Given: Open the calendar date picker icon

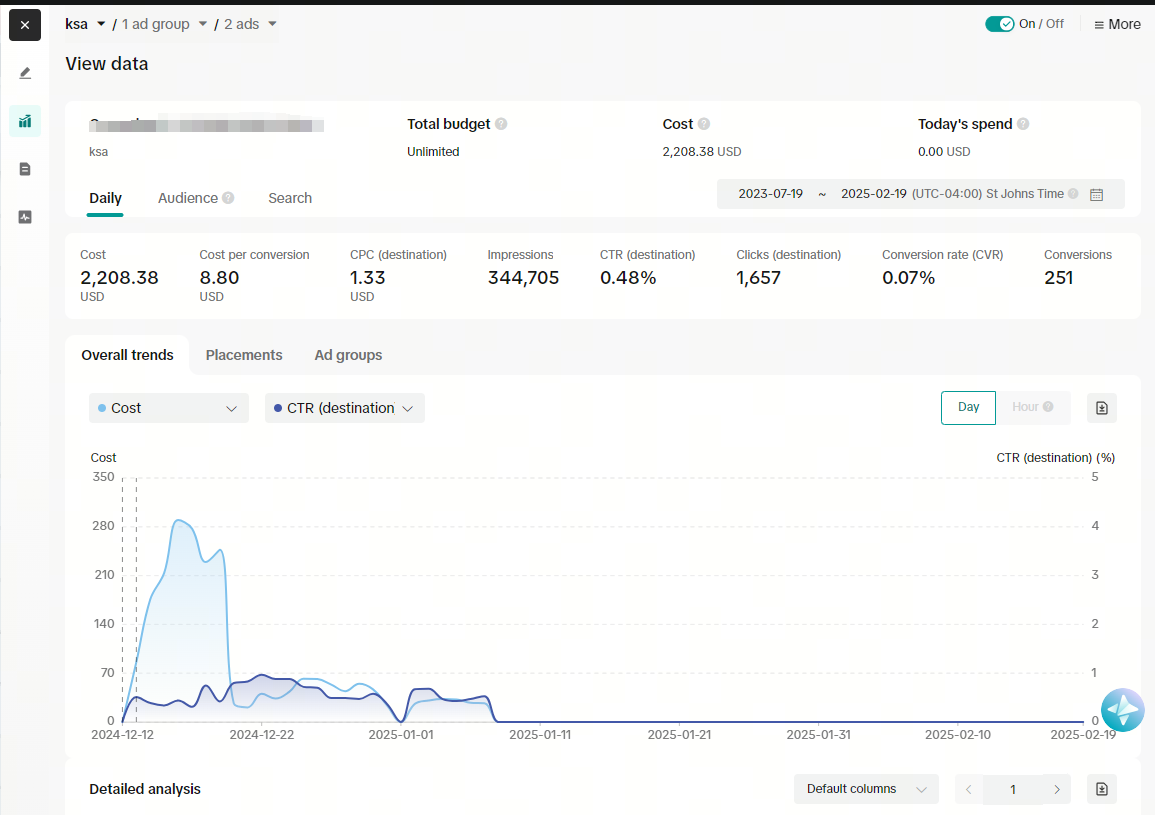Looking at the screenshot, I should pyautogui.click(x=1096, y=195).
